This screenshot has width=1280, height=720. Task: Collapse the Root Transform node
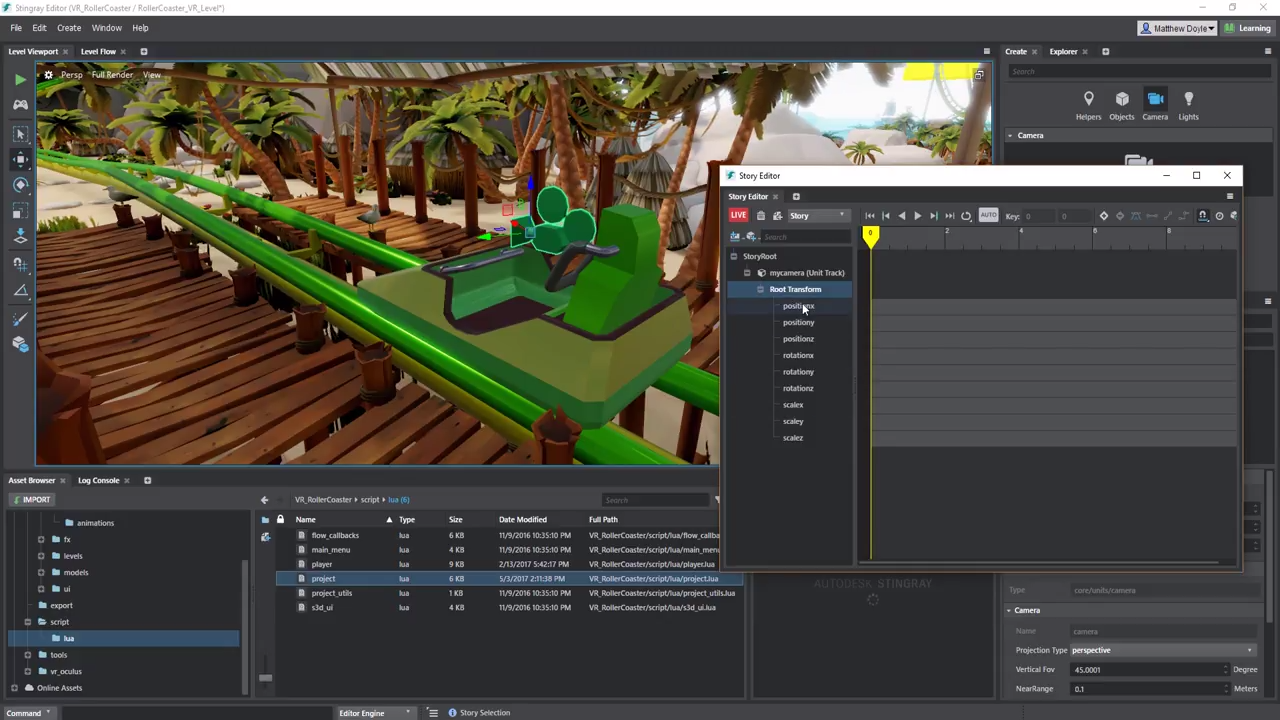pos(760,289)
